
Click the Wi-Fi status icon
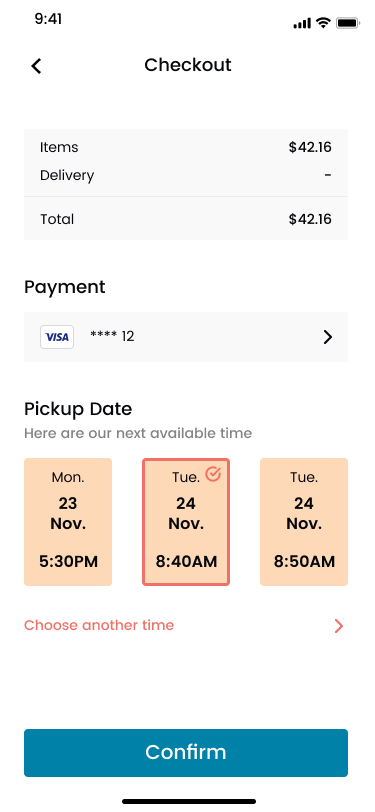click(x=324, y=23)
